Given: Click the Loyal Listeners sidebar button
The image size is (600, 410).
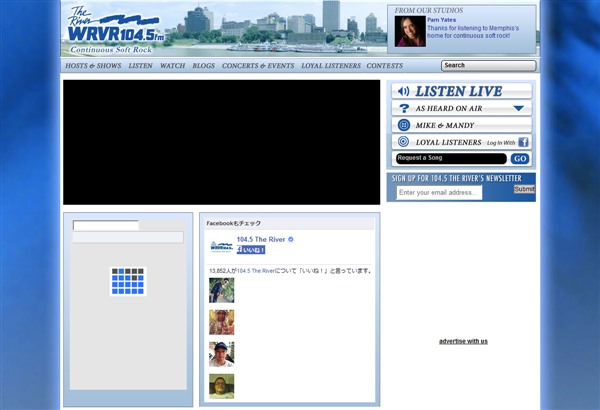Looking at the screenshot, I should click(461, 142).
